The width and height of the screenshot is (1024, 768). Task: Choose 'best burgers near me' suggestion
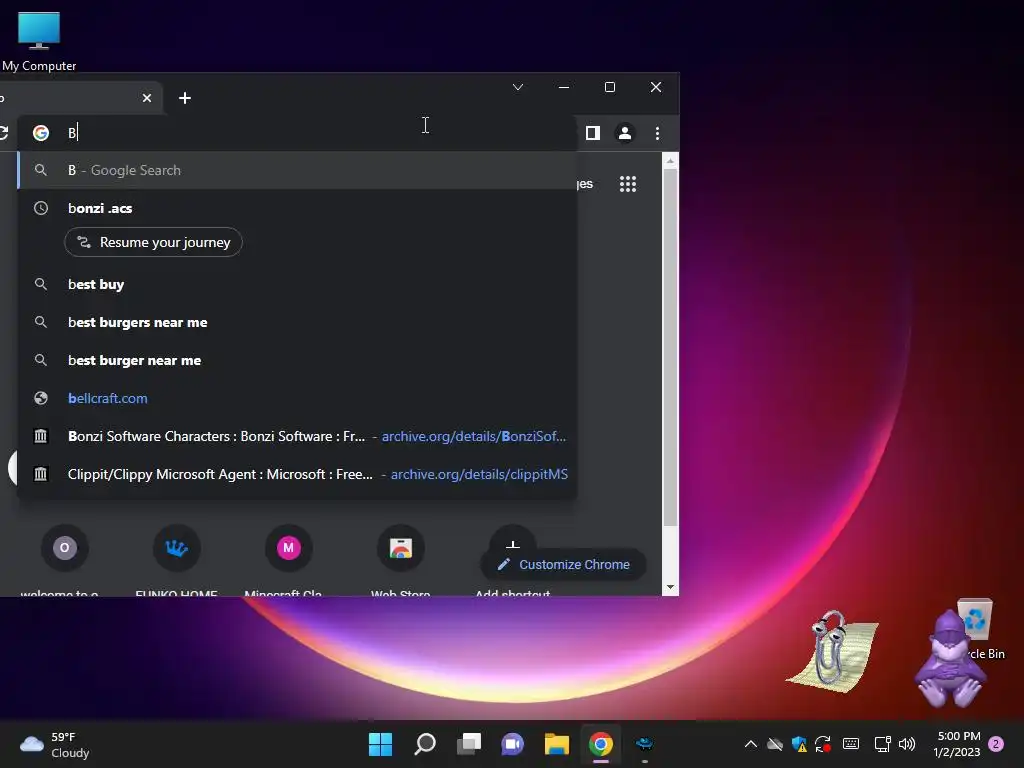tap(297, 322)
